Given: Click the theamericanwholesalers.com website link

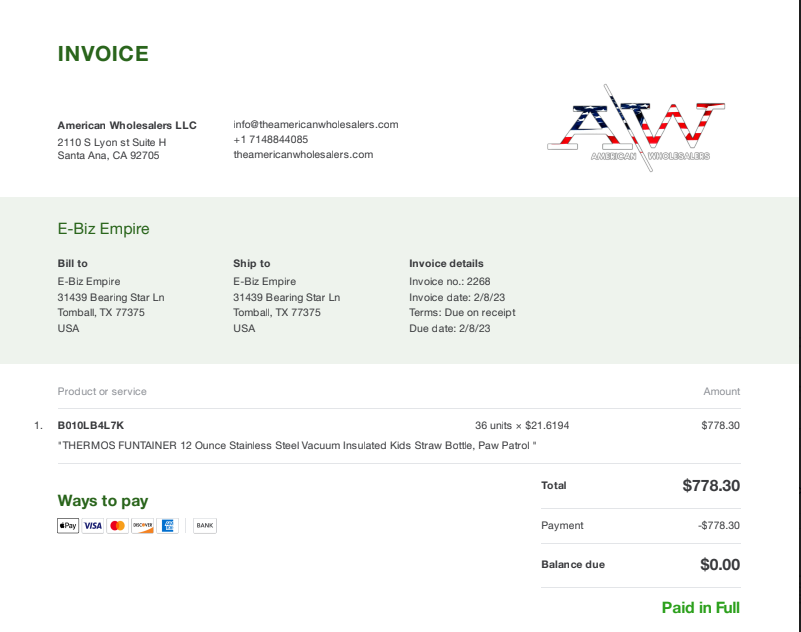Looking at the screenshot, I should pyautogui.click(x=303, y=154).
